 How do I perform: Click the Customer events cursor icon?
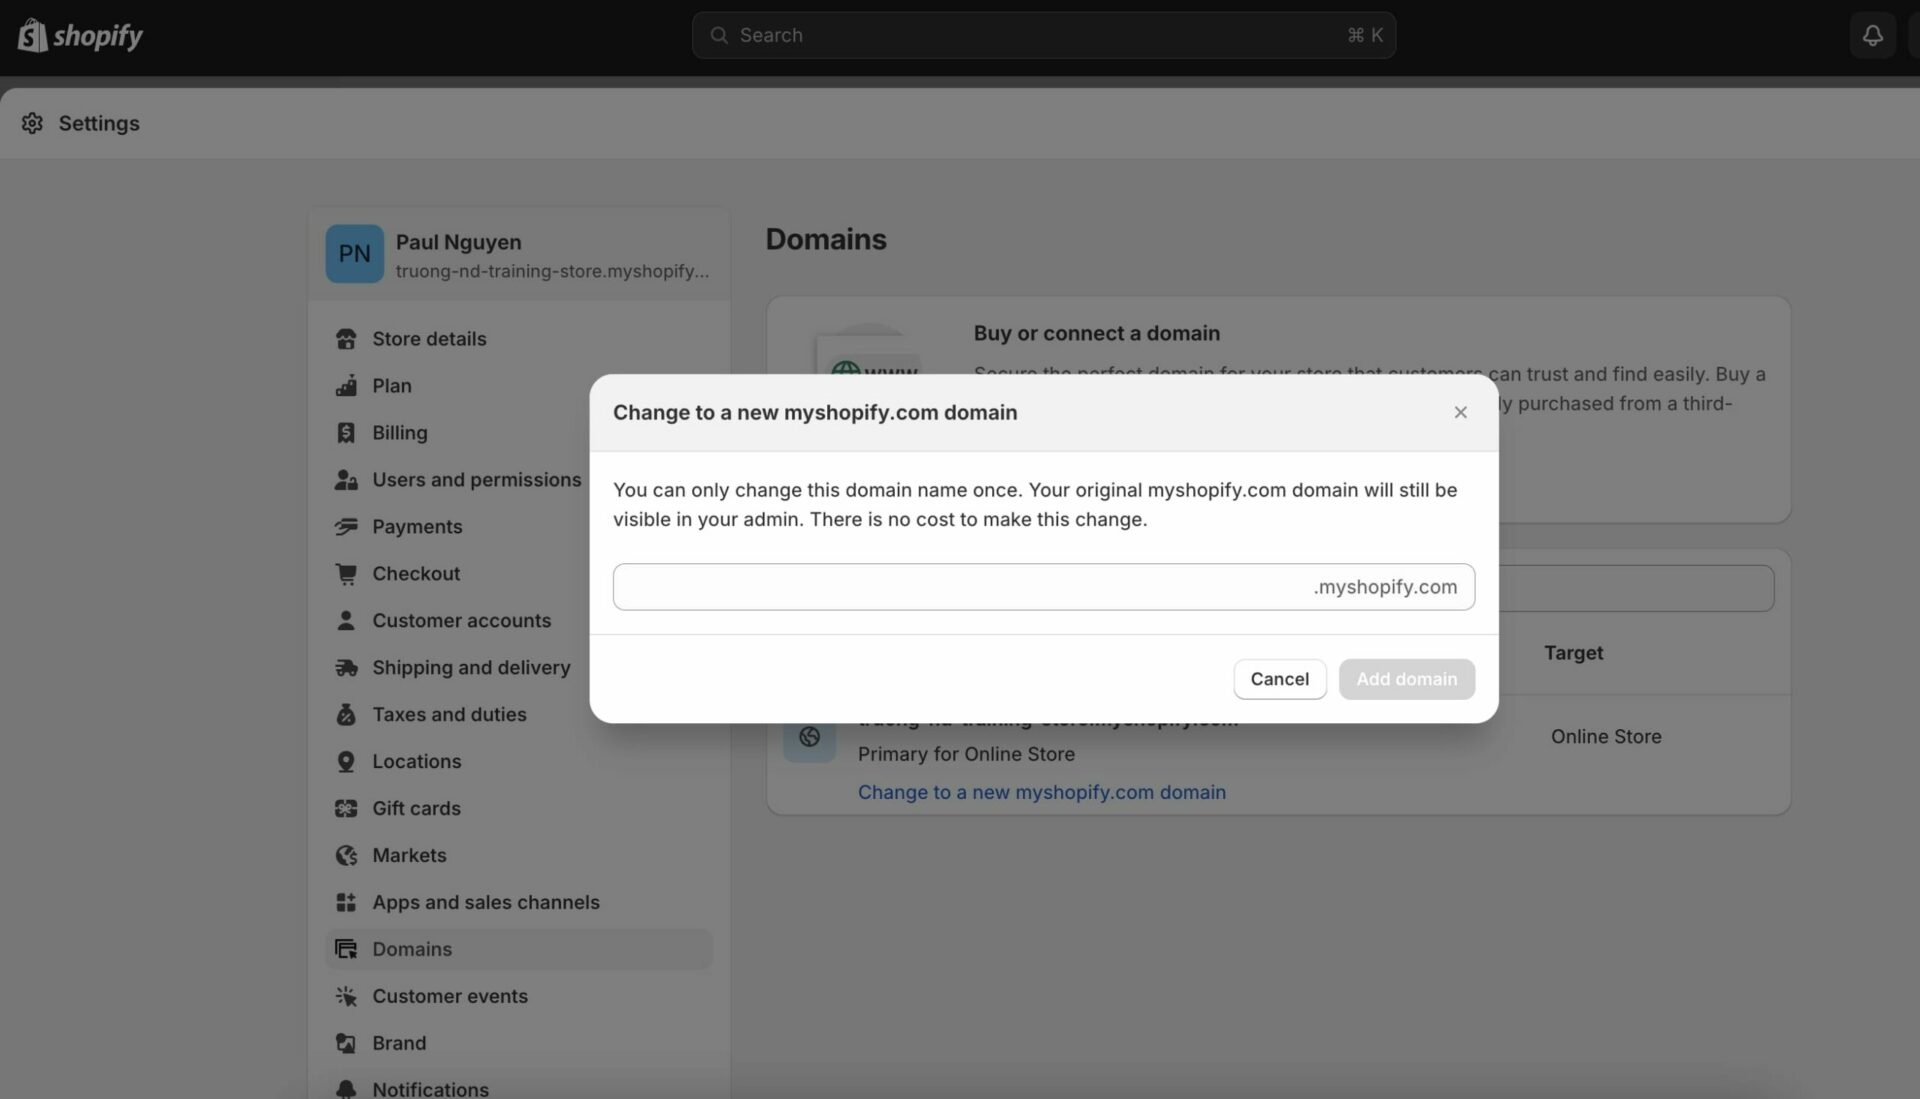[346, 997]
